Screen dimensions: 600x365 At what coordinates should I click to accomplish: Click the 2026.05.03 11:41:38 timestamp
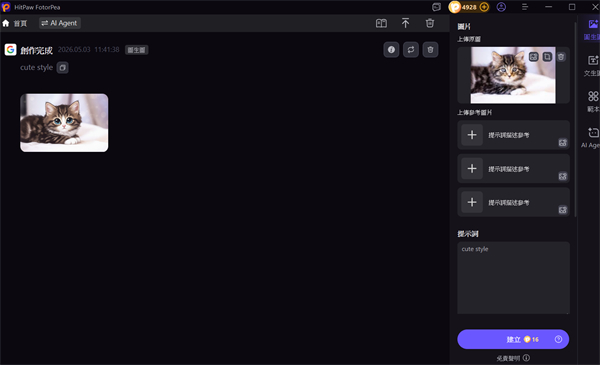click(x=88, y=50)
